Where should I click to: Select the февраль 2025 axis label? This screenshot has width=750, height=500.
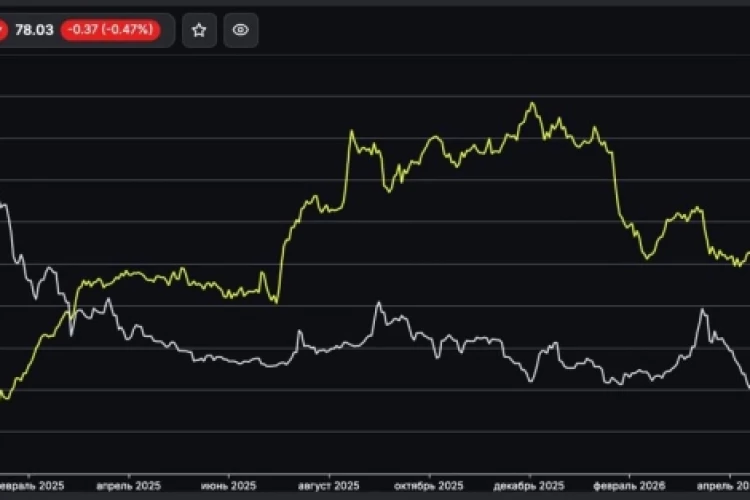pyautogui.click(x=30, y=486)
